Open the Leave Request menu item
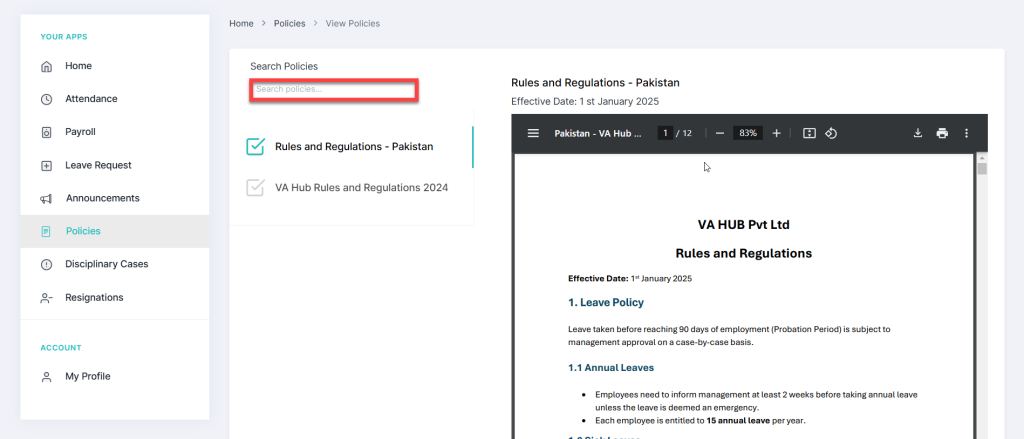Image resolution: width=1024 pixels, height=439 pixels. point(114,165)
